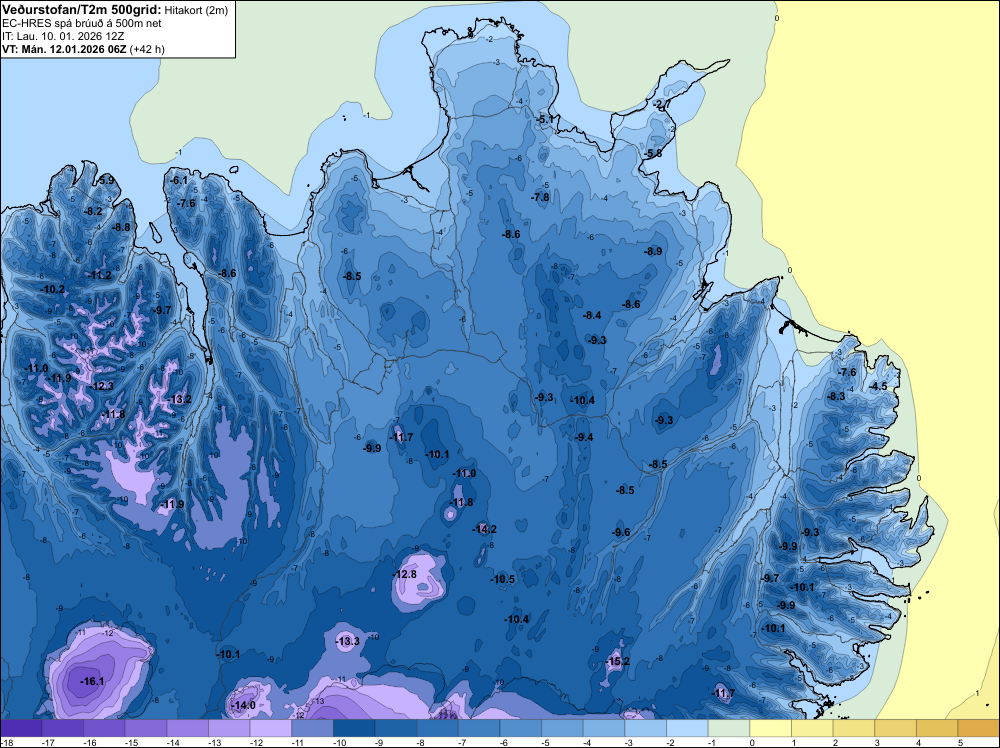Image resolution: width=1000 pixels, height=748 pixels.
Task: Select the -8.9 temperature value
Action: (653, 251)
